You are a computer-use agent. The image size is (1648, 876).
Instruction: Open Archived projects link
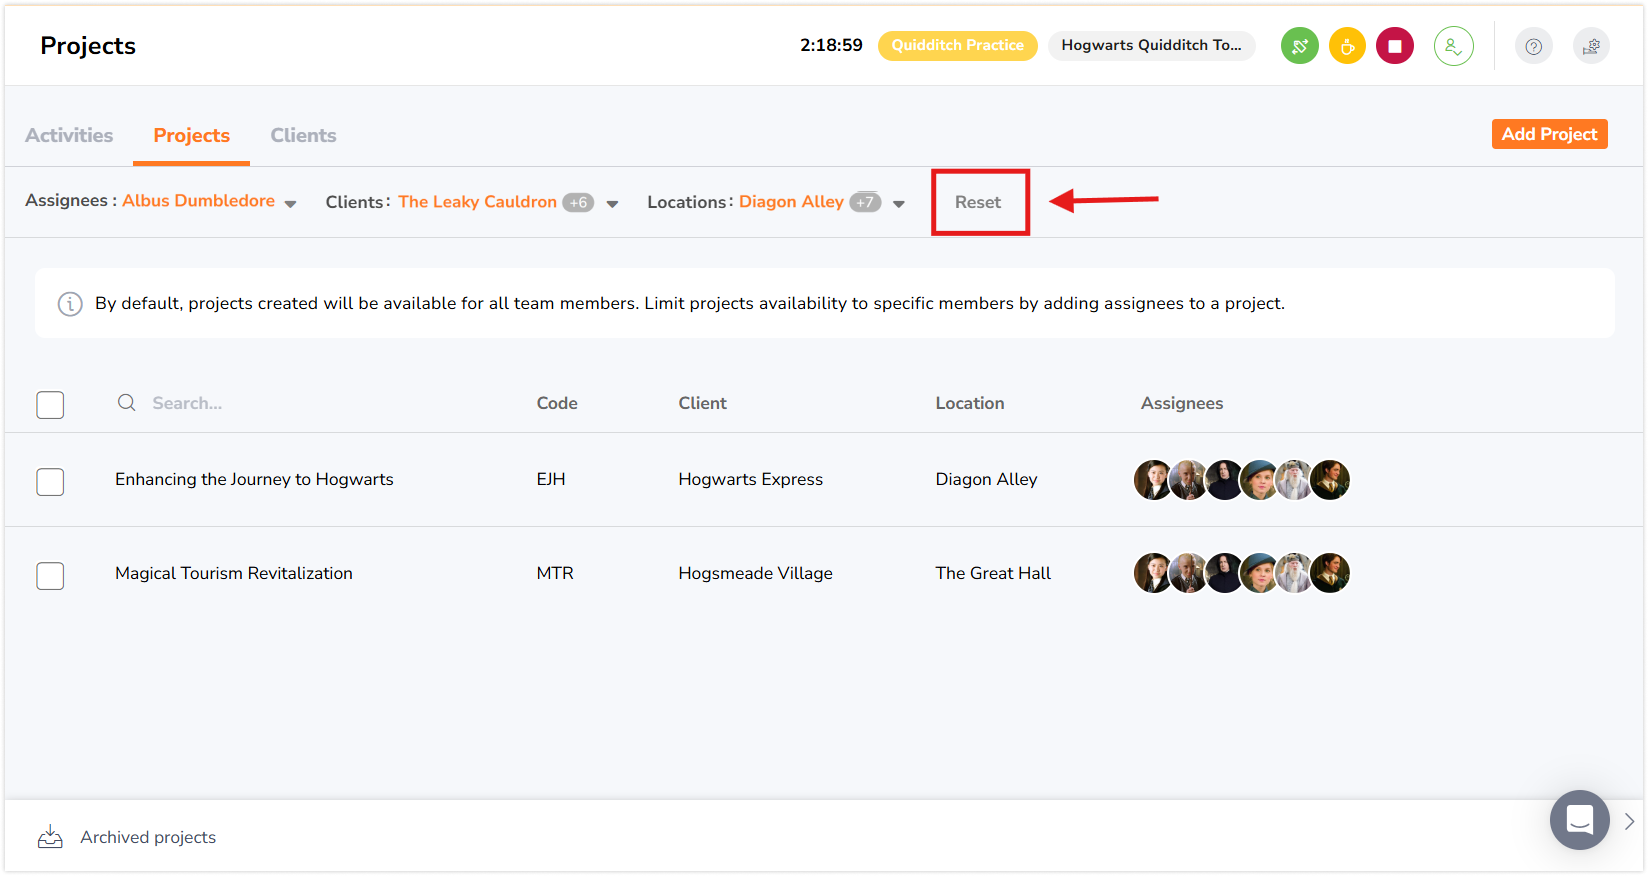(x=148, y=837)
